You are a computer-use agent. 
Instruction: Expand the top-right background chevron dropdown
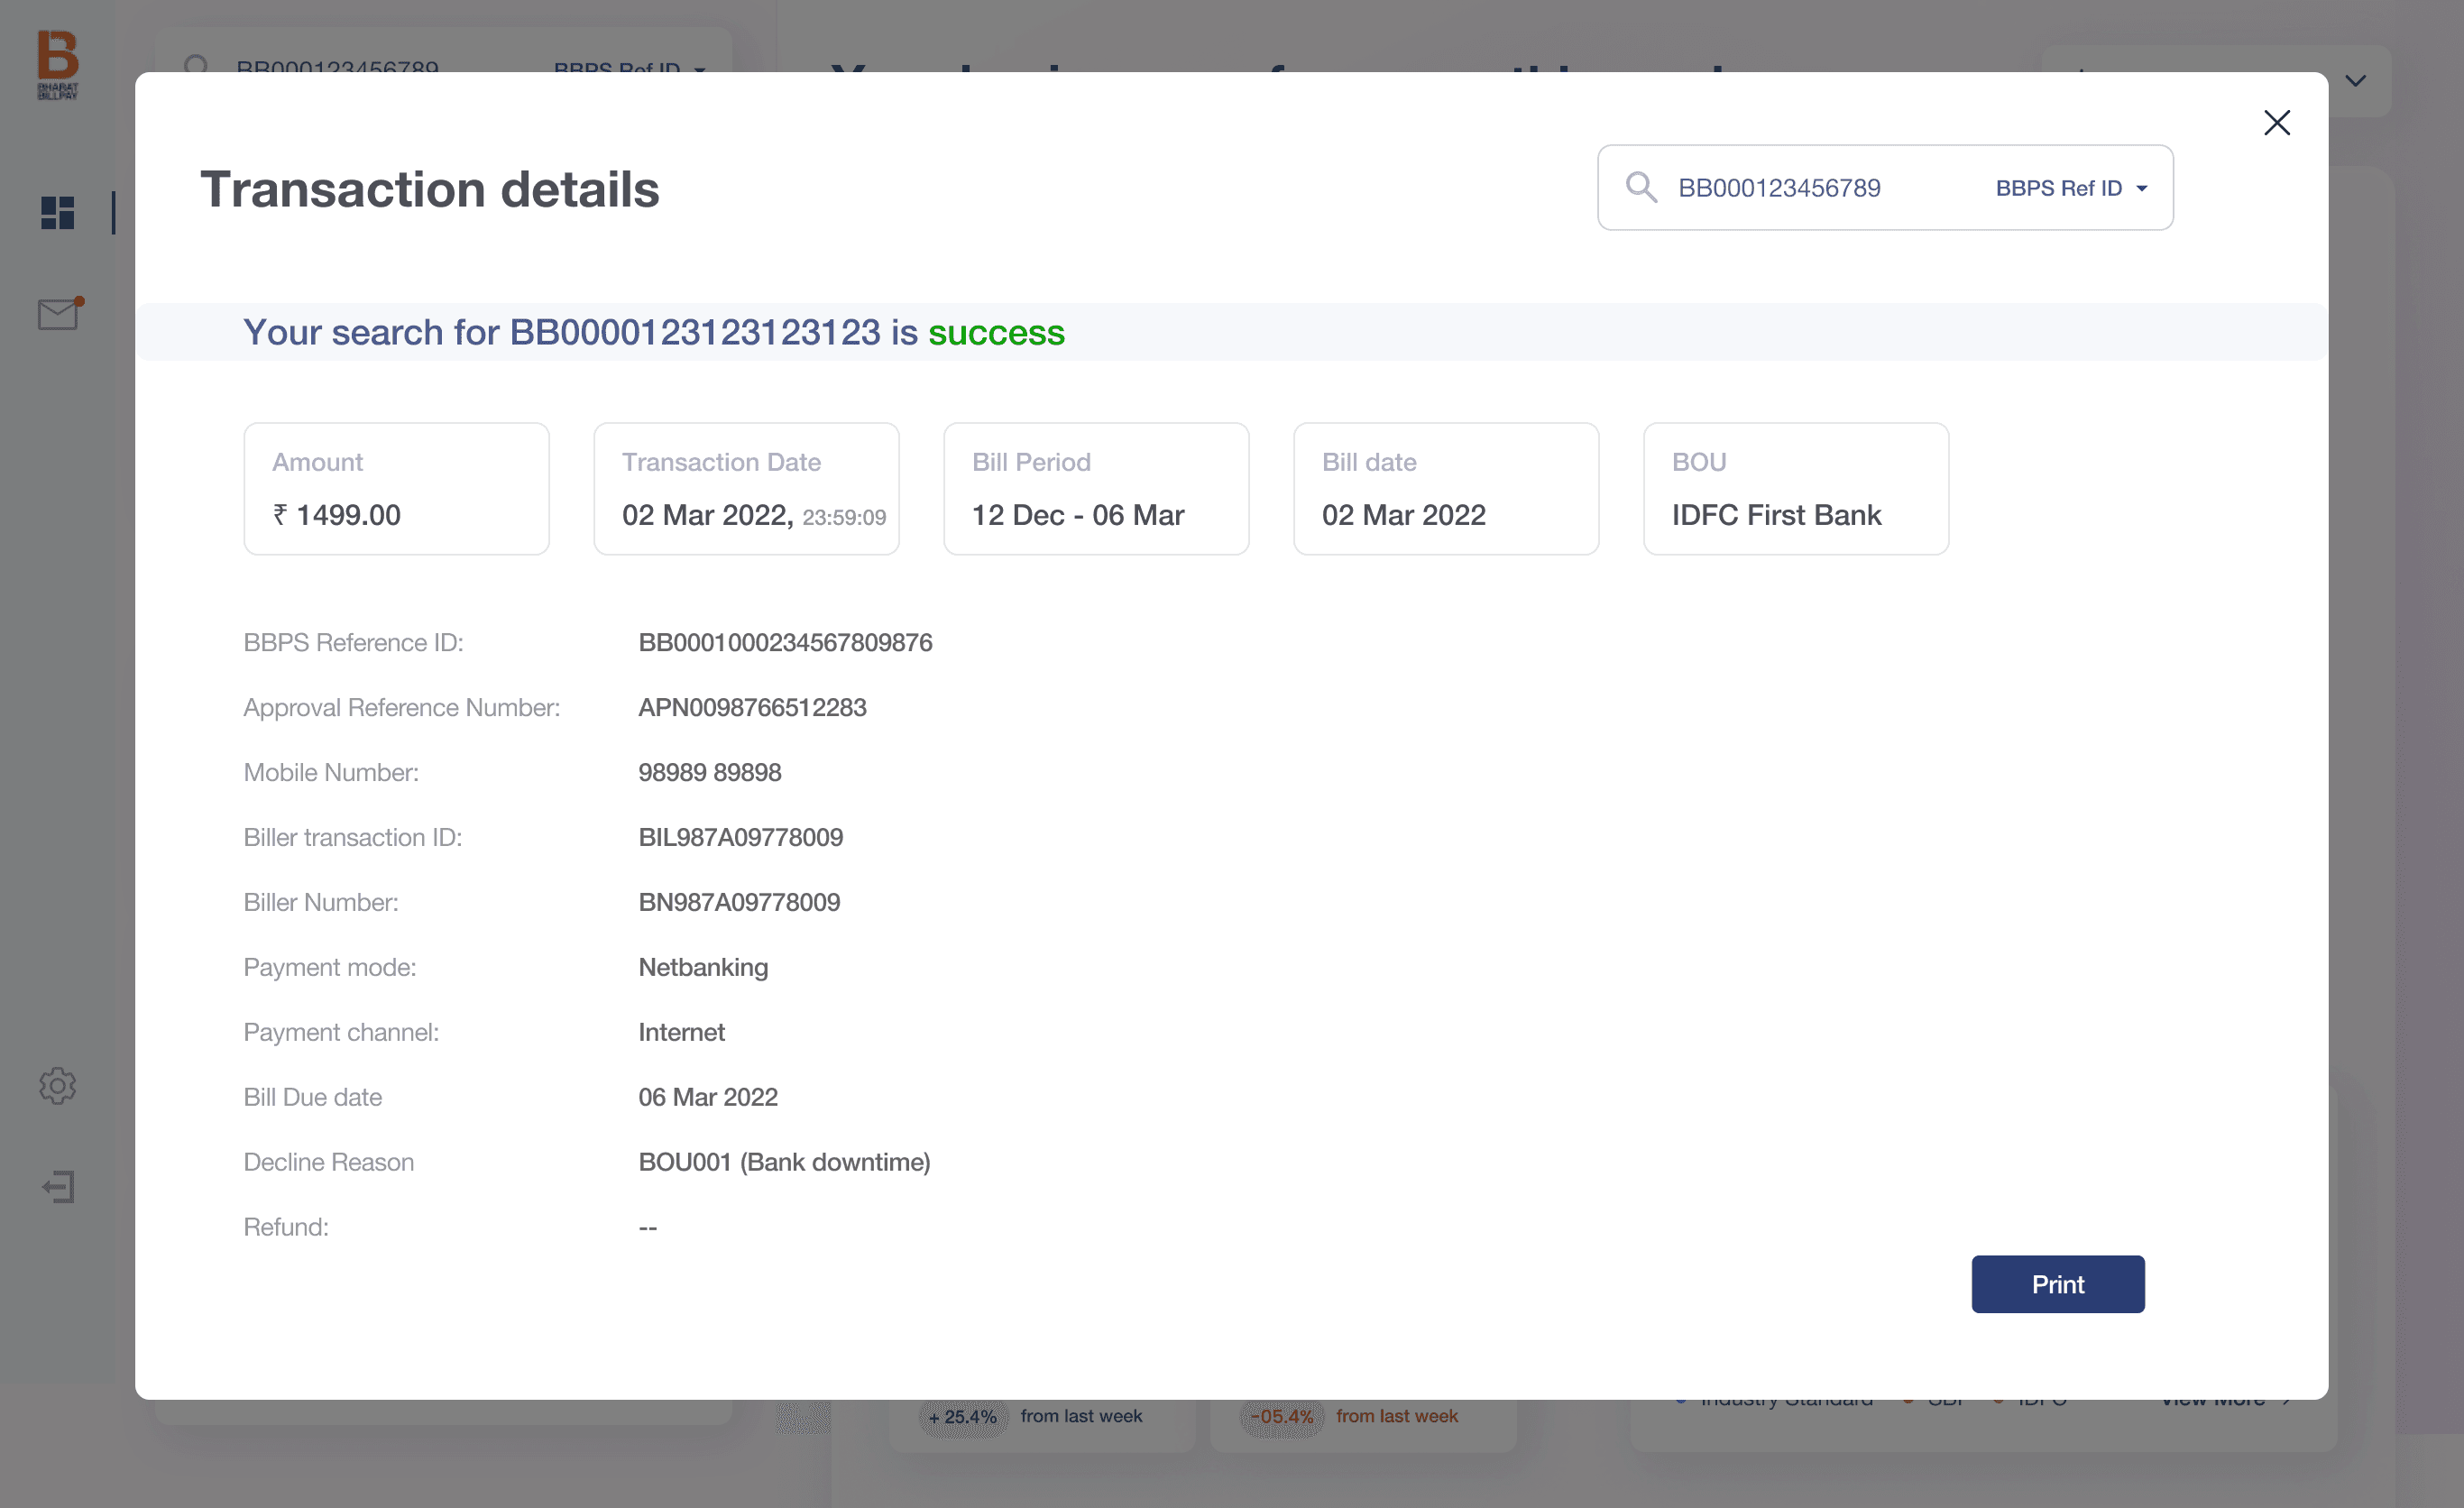tap(2355, 81)
